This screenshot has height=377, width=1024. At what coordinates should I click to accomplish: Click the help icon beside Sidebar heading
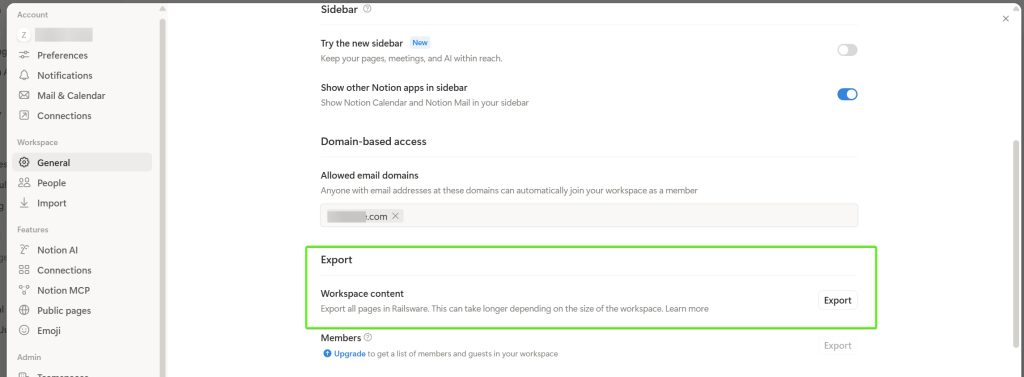coord(367,9)
